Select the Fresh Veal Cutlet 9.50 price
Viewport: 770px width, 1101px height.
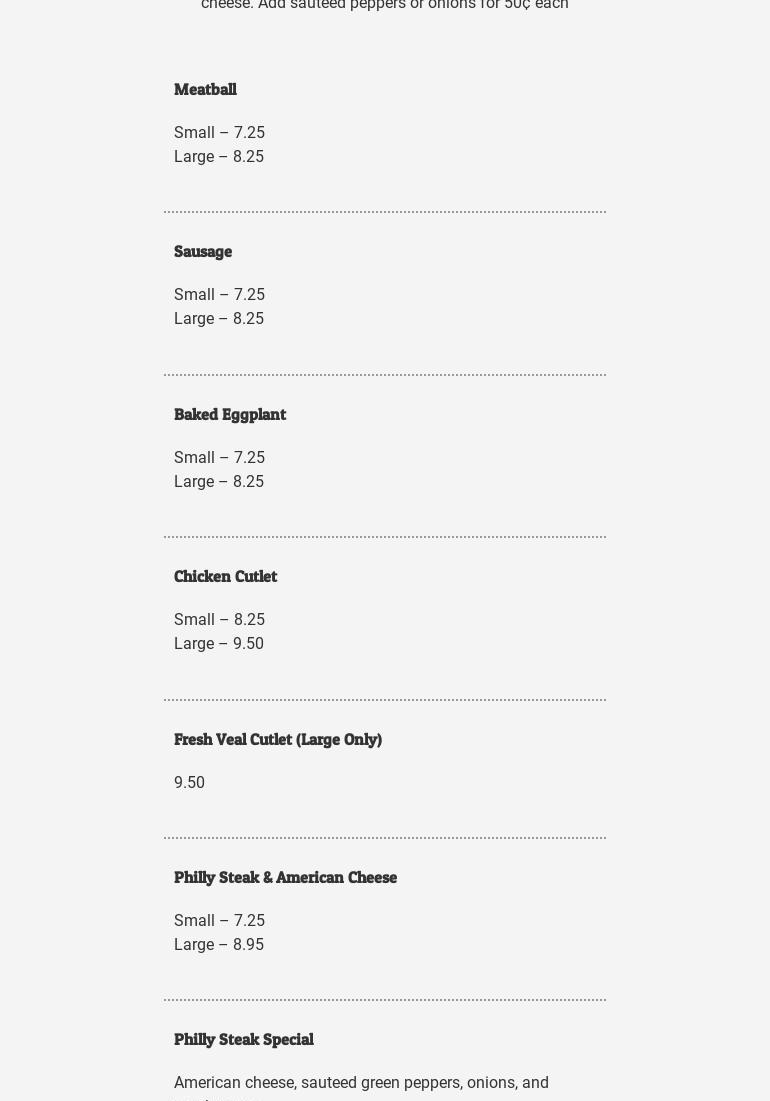click(189, 783)
